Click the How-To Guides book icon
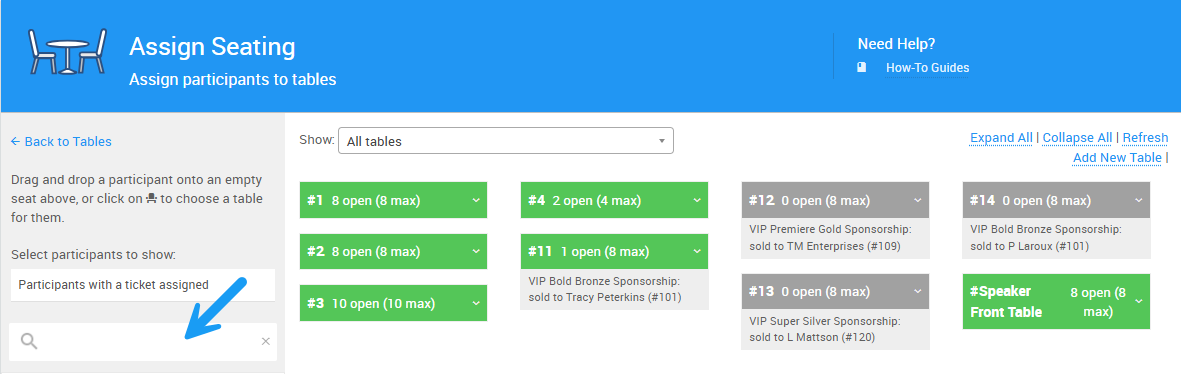 [862, 68]
